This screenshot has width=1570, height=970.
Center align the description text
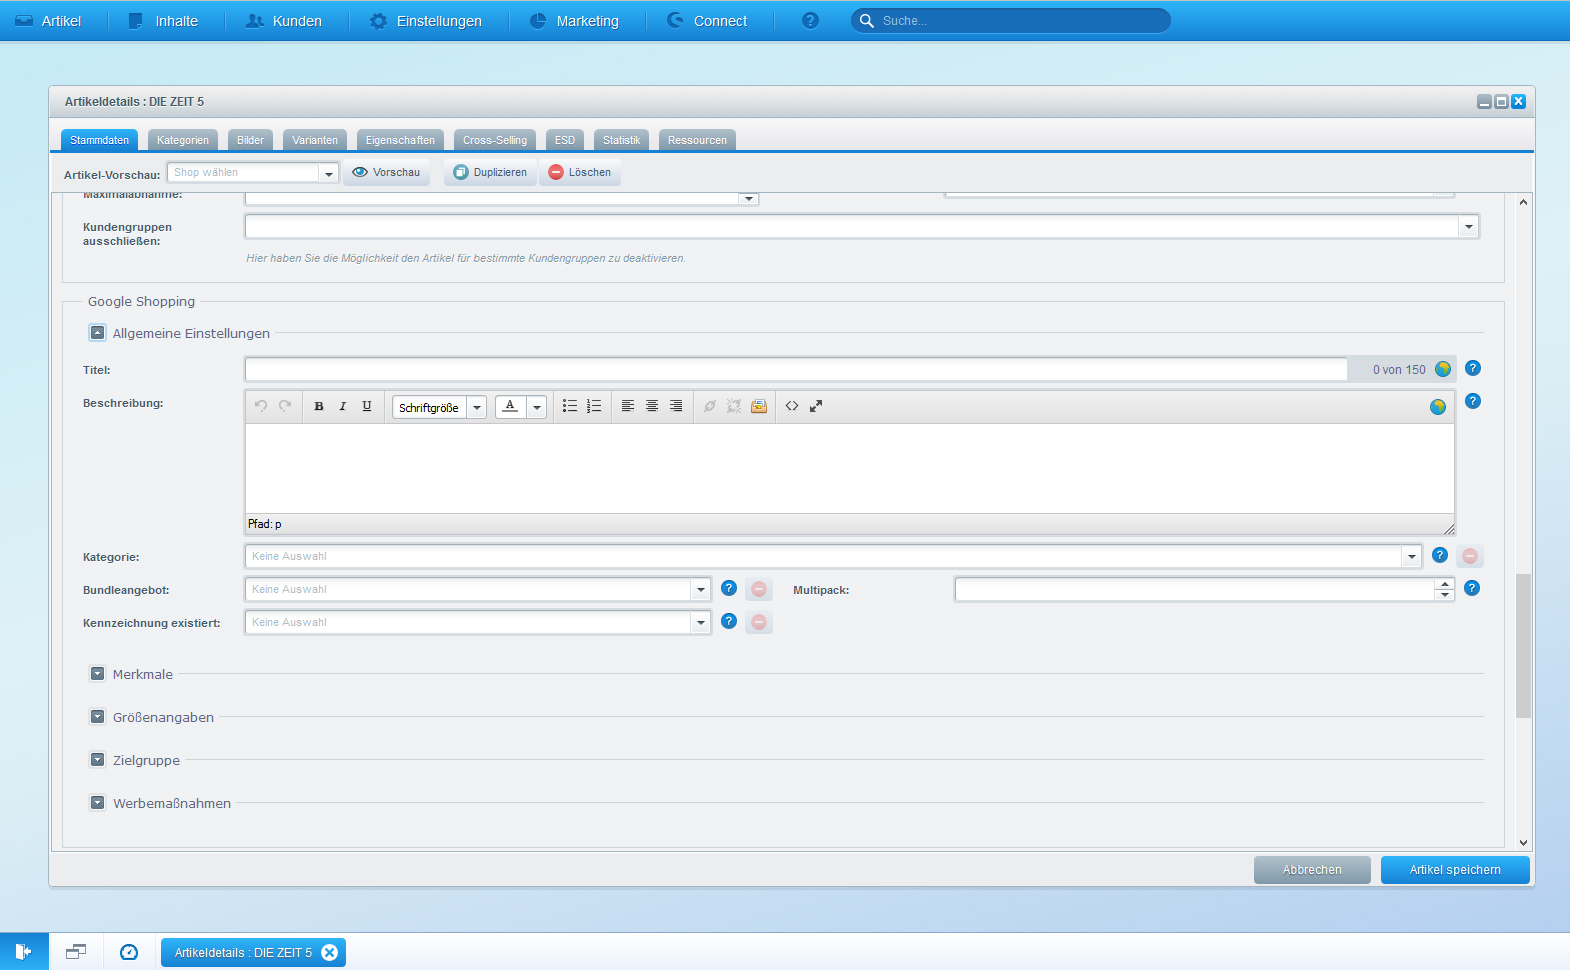coord(652,407)
